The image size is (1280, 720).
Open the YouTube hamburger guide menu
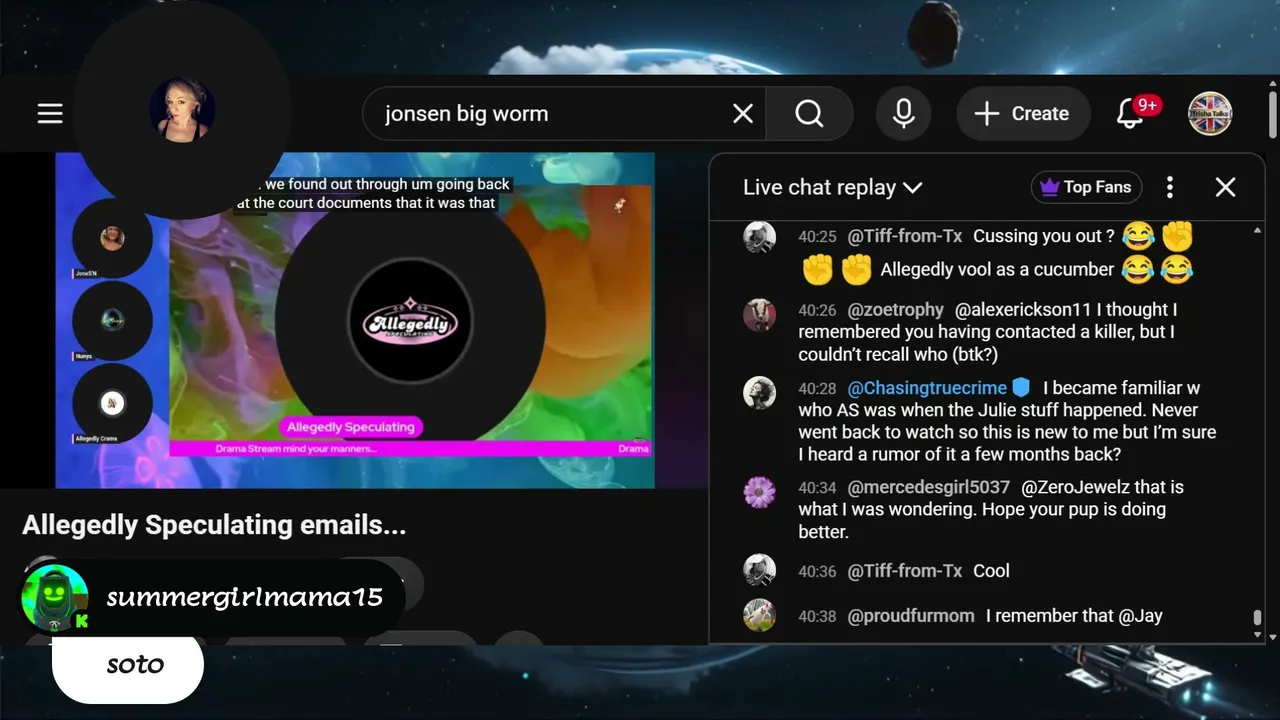click(x=50, y=114)
